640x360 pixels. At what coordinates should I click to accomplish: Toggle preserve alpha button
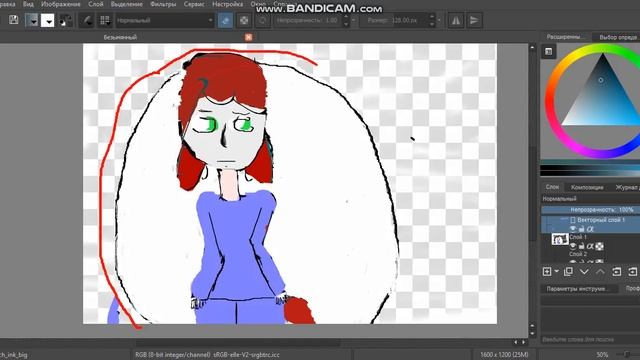click(244, 20)
